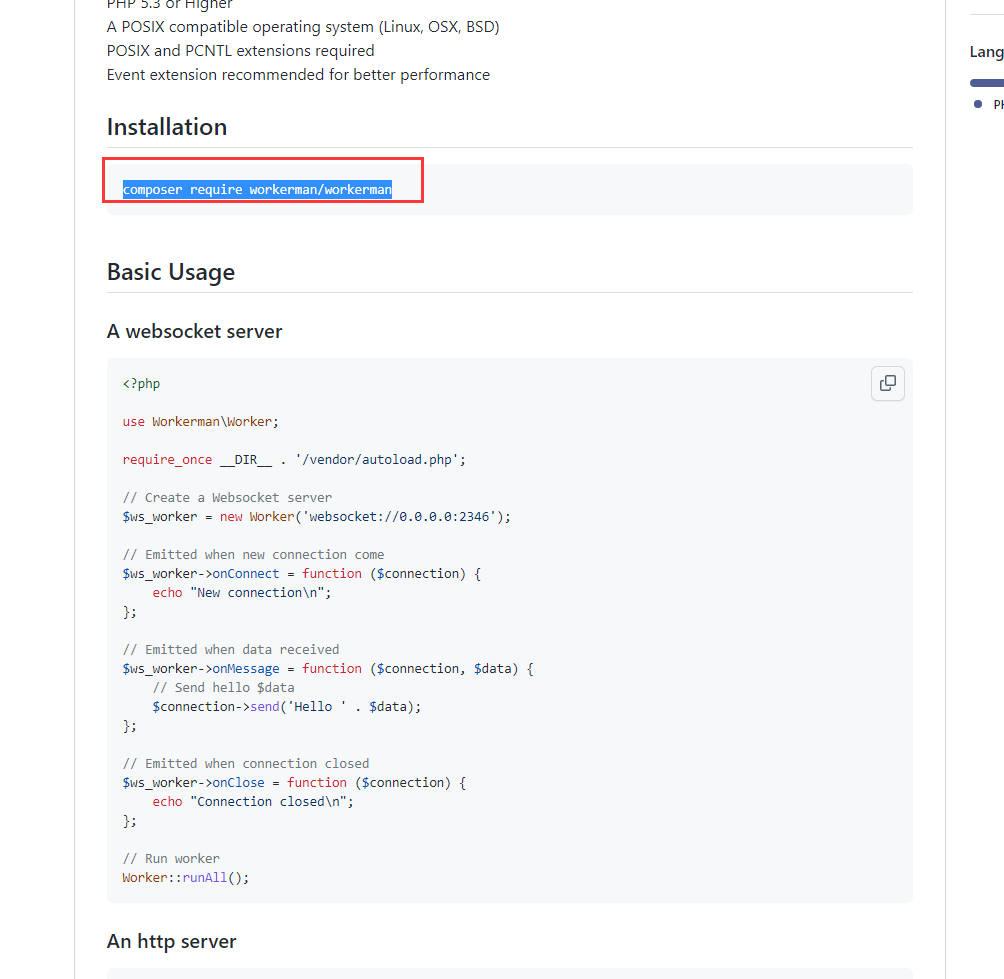
Task: Click the '// Emitted when new connection come' comment
Action: point(254,554)
